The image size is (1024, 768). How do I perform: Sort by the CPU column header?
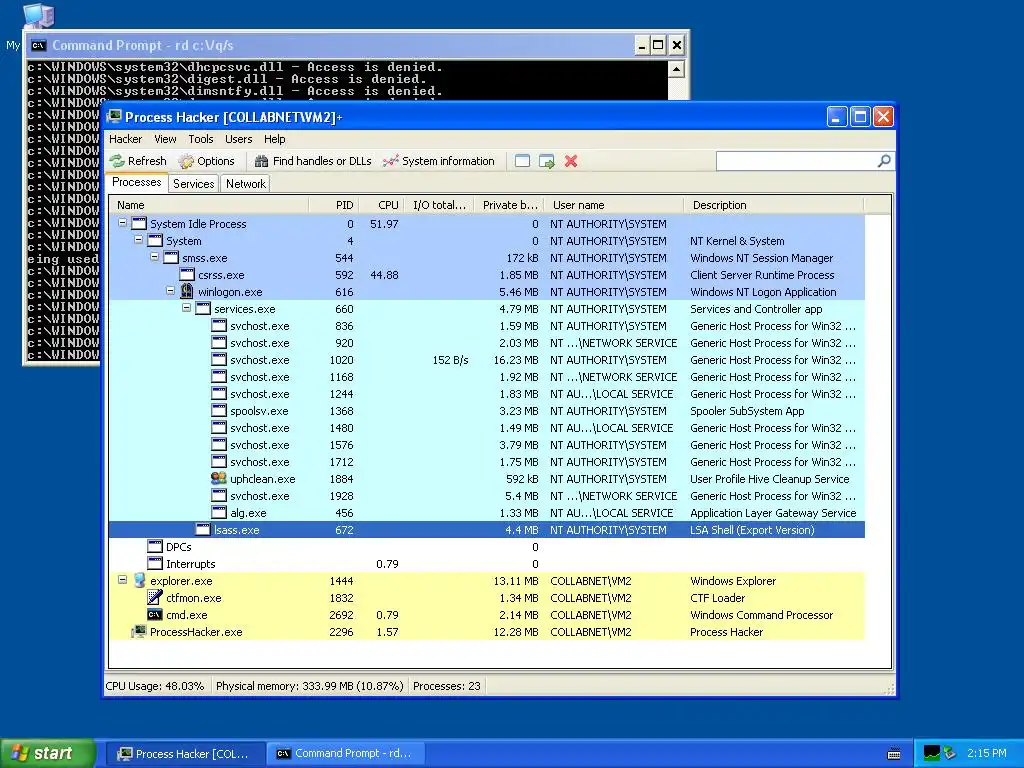tap(381, 205)
